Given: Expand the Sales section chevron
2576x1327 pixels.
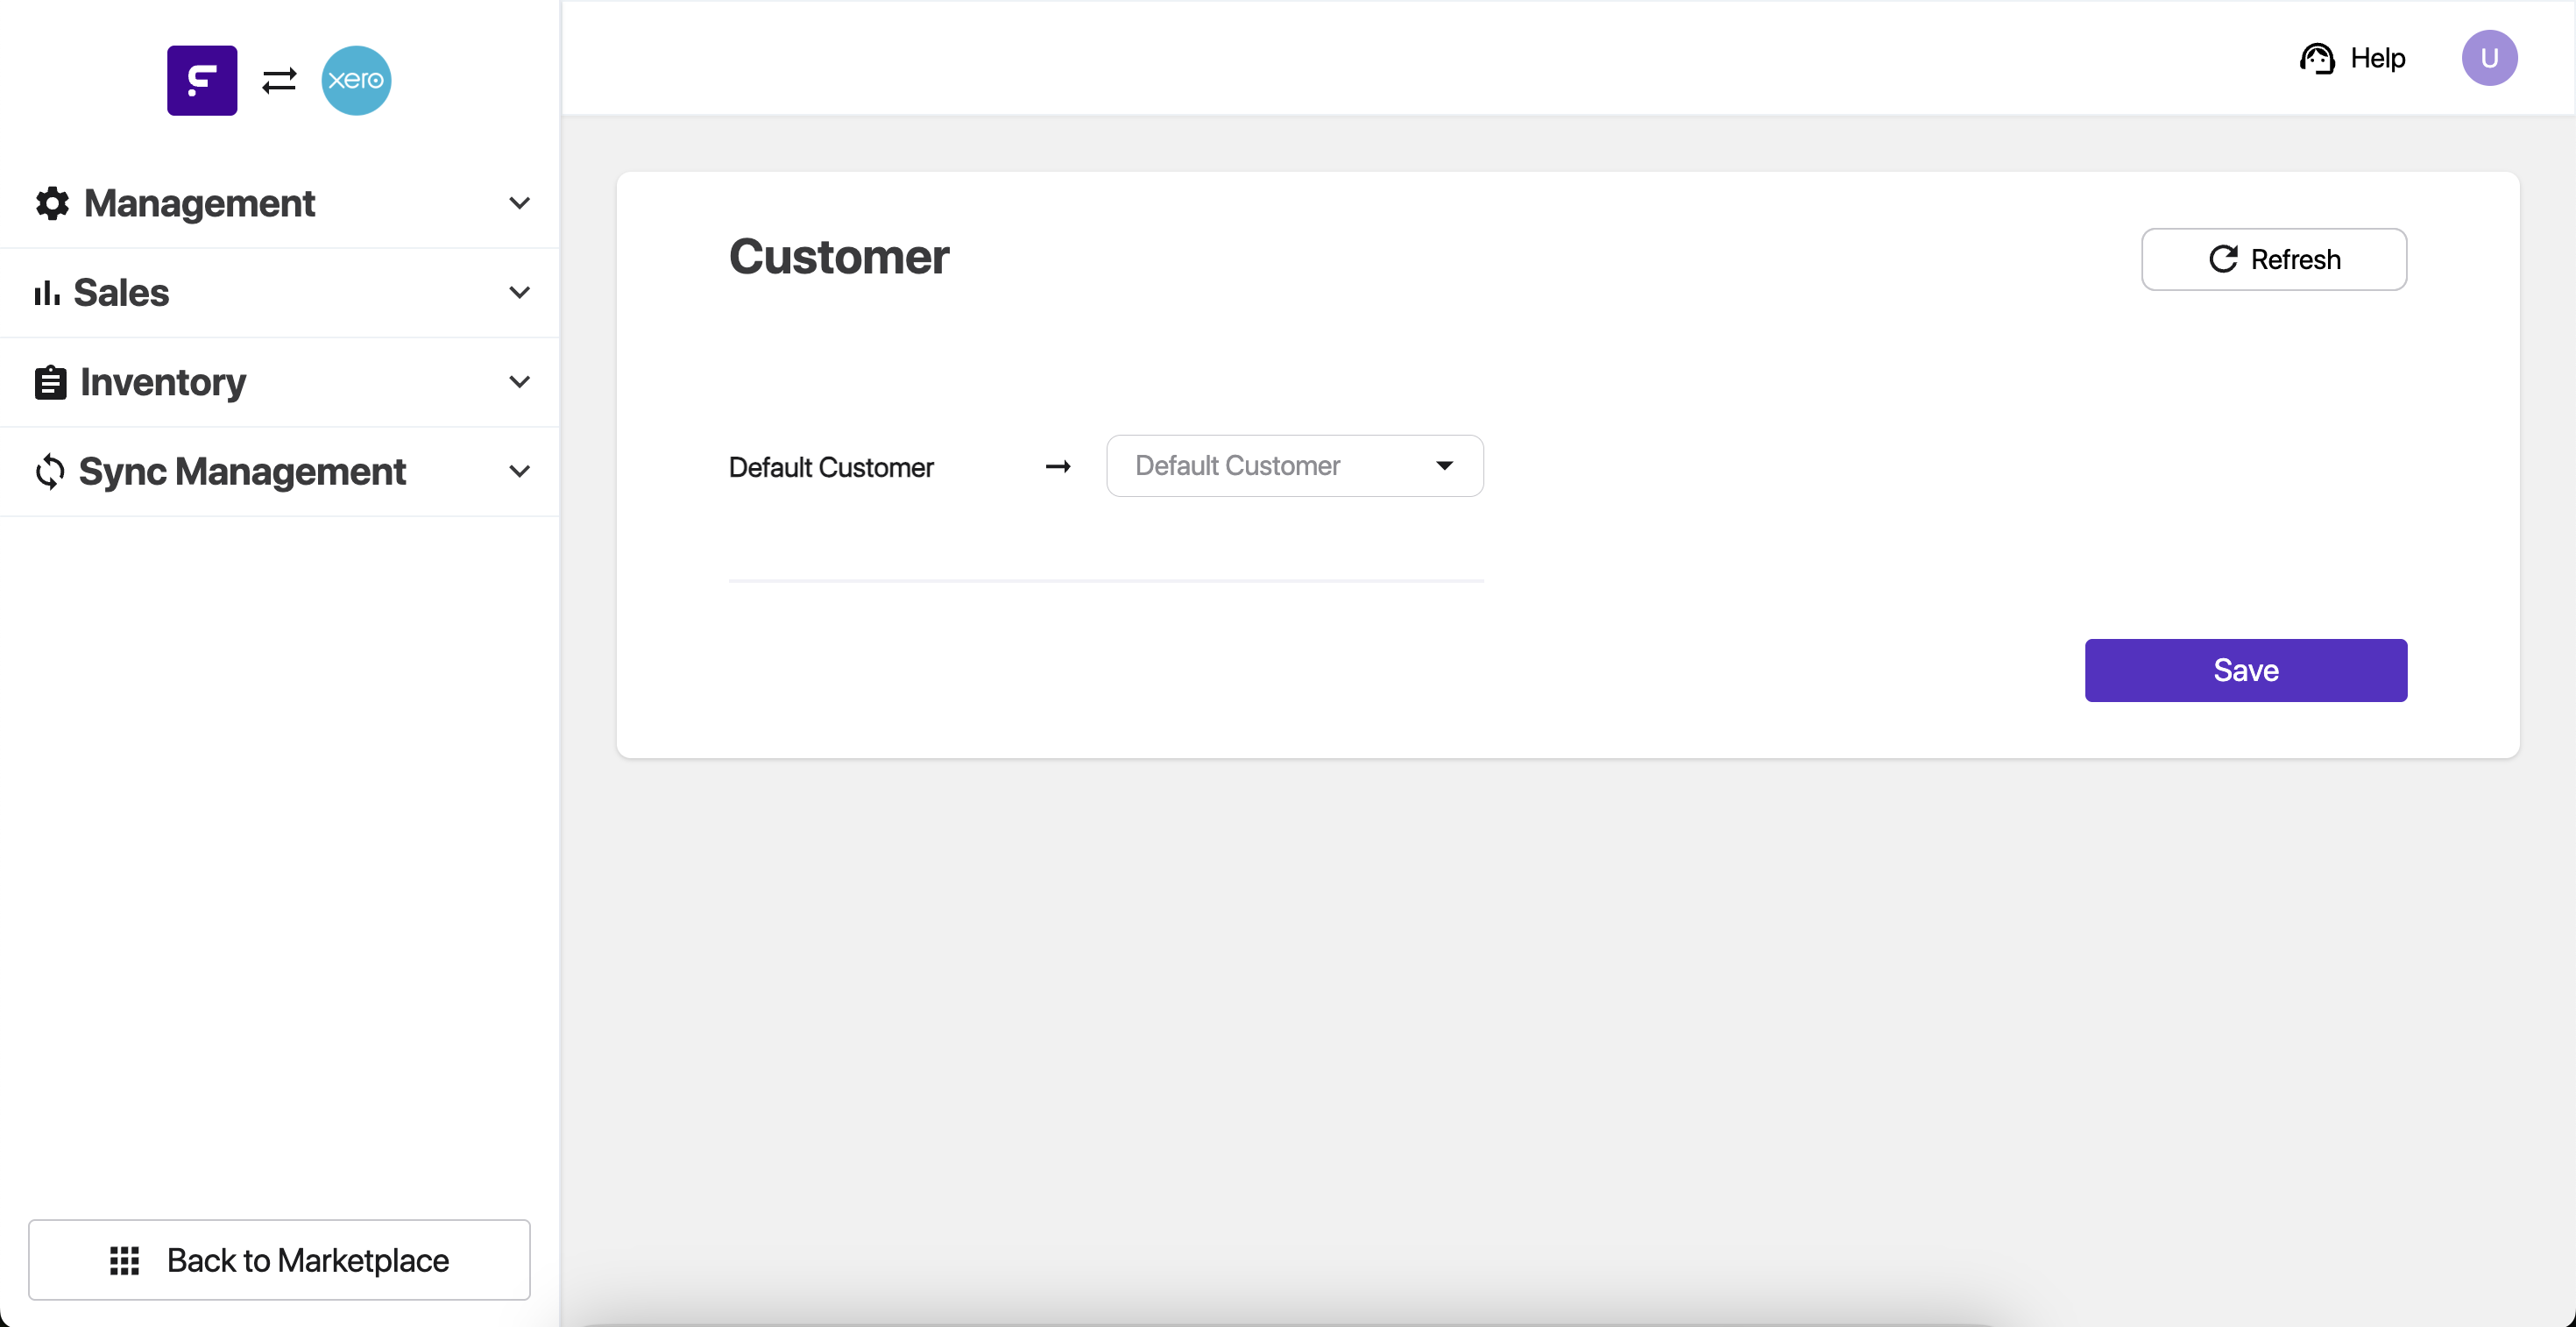Looking at the screenshot, I should 519,292.
